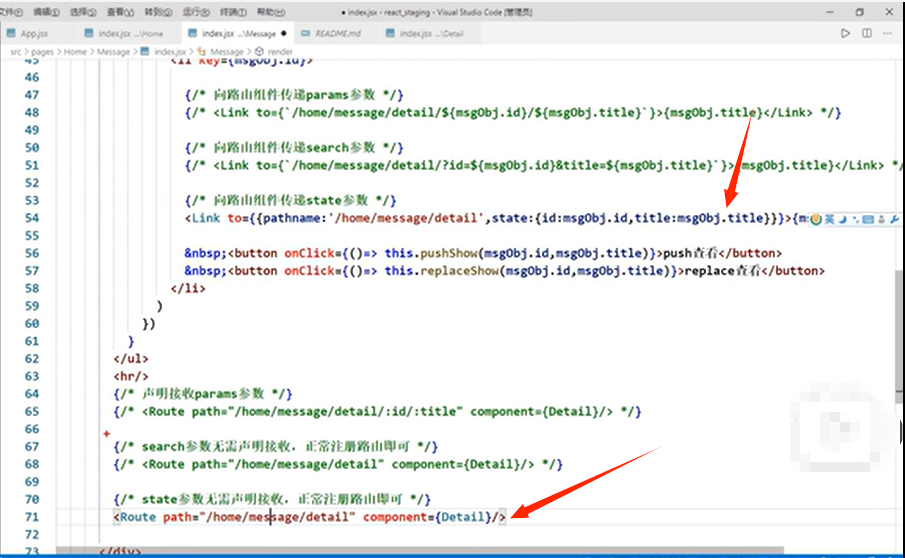Open the 文件(F) File menu
The image size is (905, 558).
(x=10, y=12)
